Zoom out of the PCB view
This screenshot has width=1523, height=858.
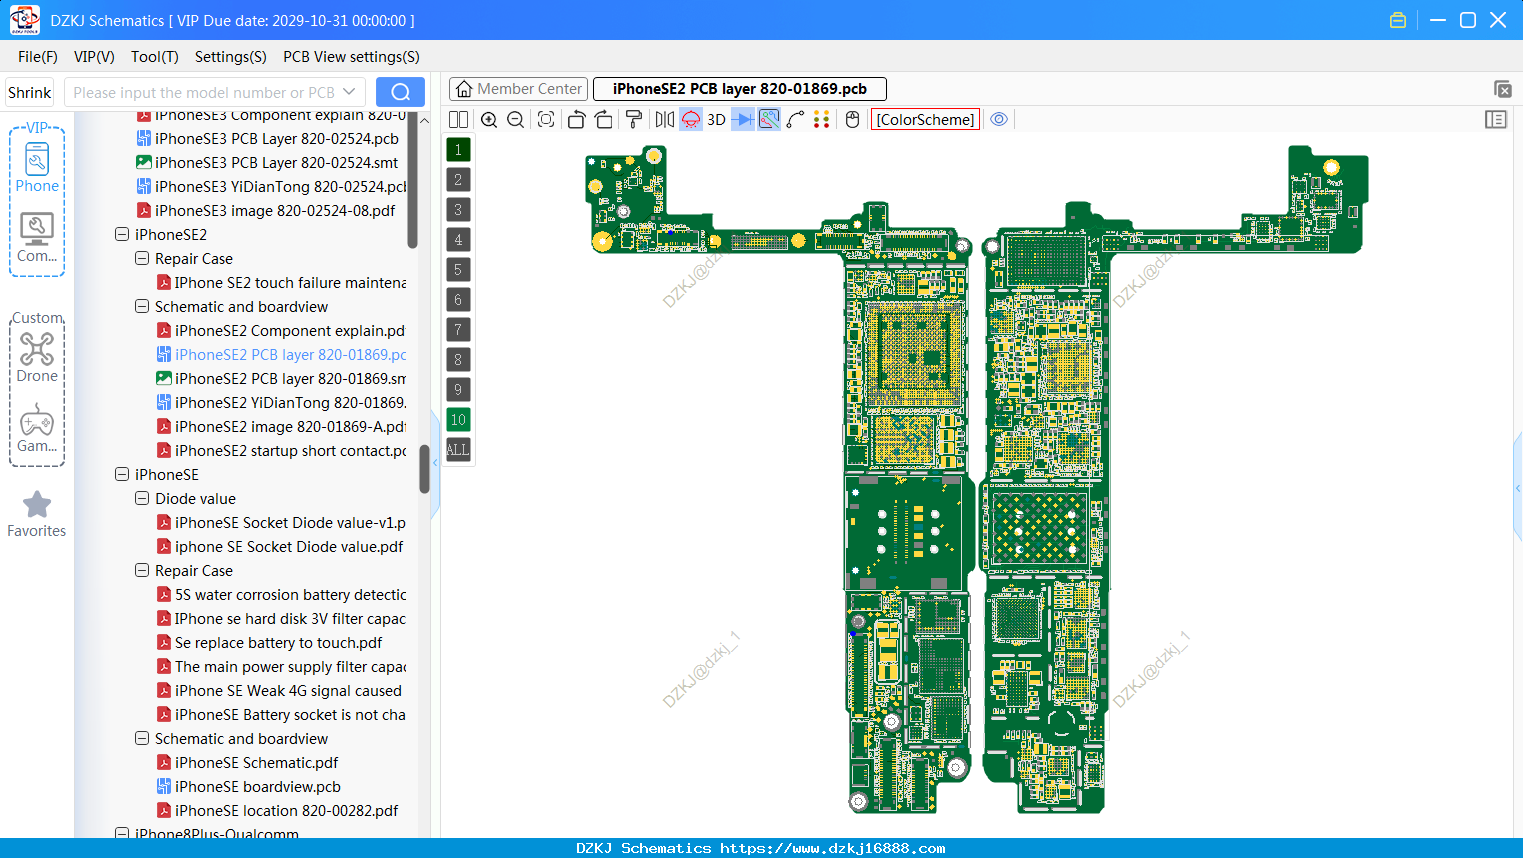coord(516,119)
